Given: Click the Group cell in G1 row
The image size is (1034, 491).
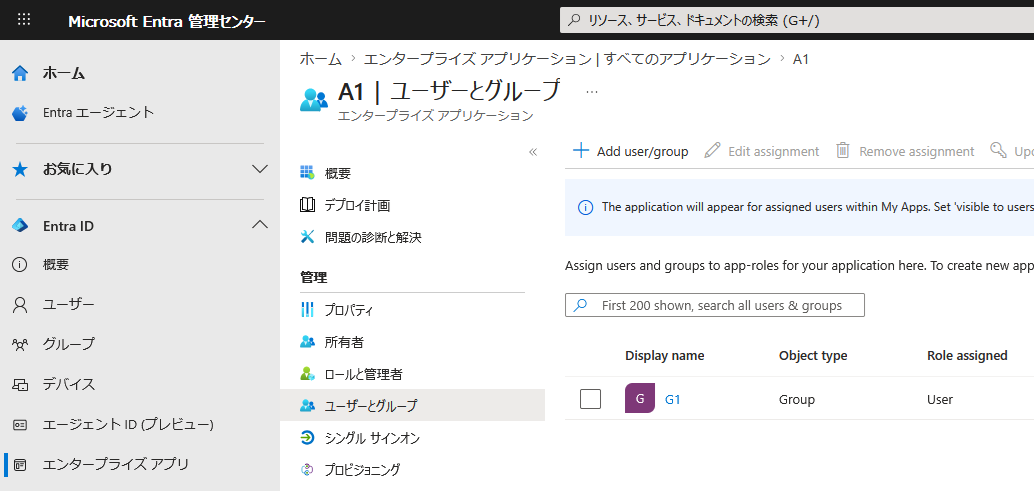Looking at the screenshot, I should pyautogui.click(x=797, y=399).
